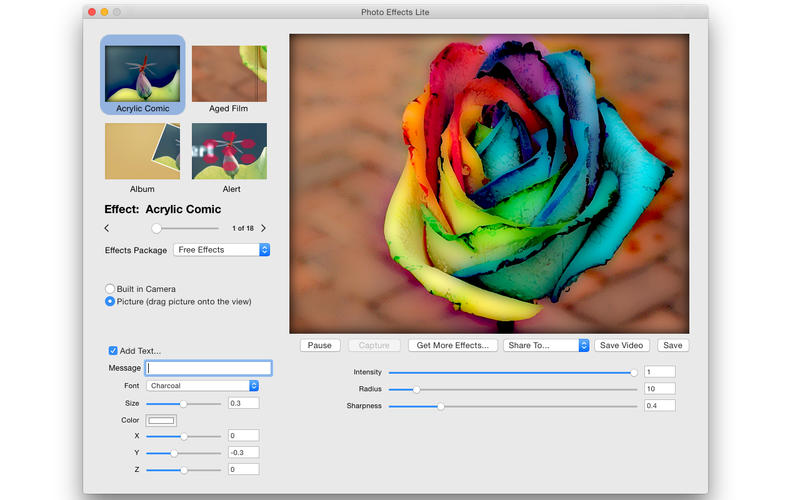800x500 pixels.
Task: Go to next effects page arrow
Action: coord(263,229)
